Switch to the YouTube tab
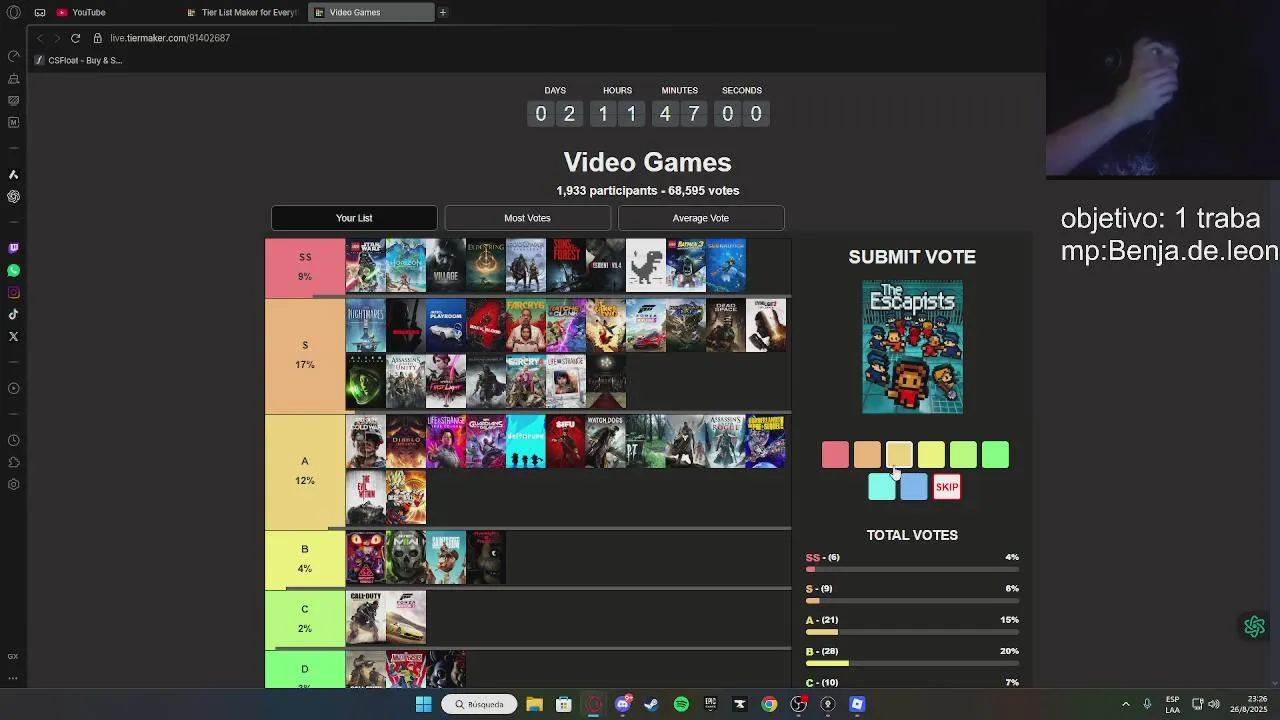Image resolution: width=1280 pixels, height=720 pixels. [112, 12]
